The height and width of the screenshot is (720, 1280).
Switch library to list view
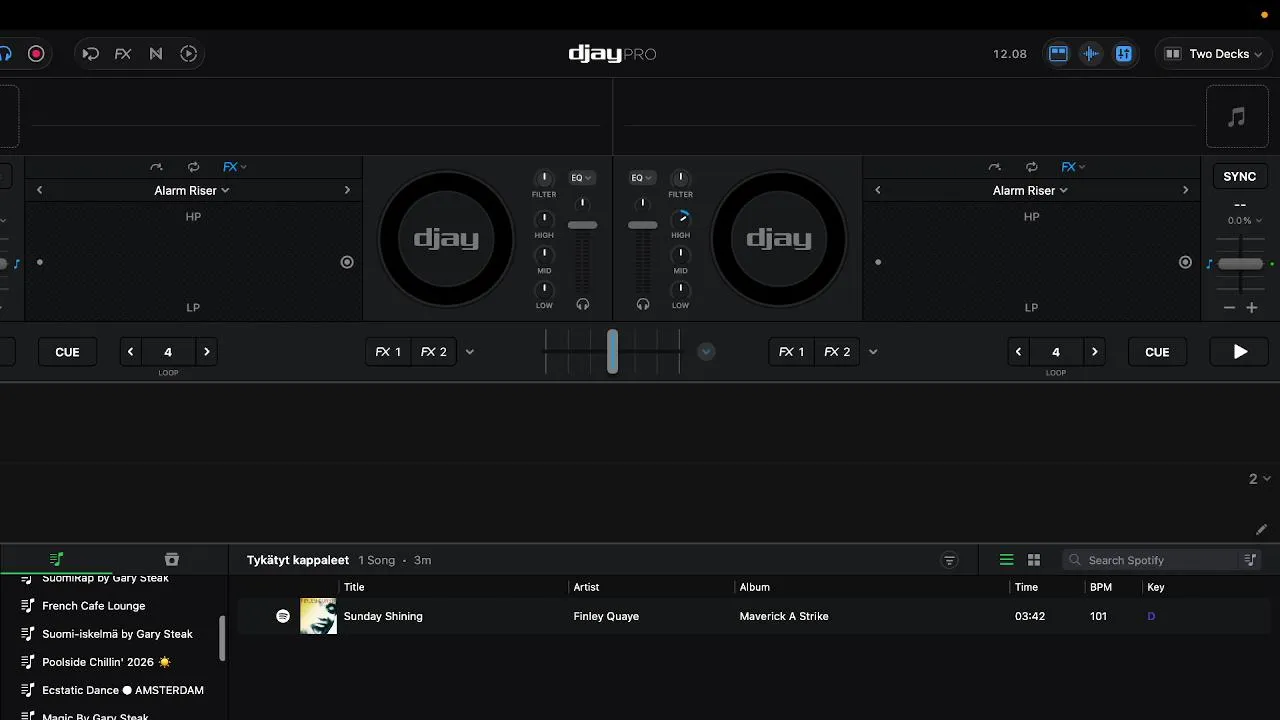[1007, 560]
